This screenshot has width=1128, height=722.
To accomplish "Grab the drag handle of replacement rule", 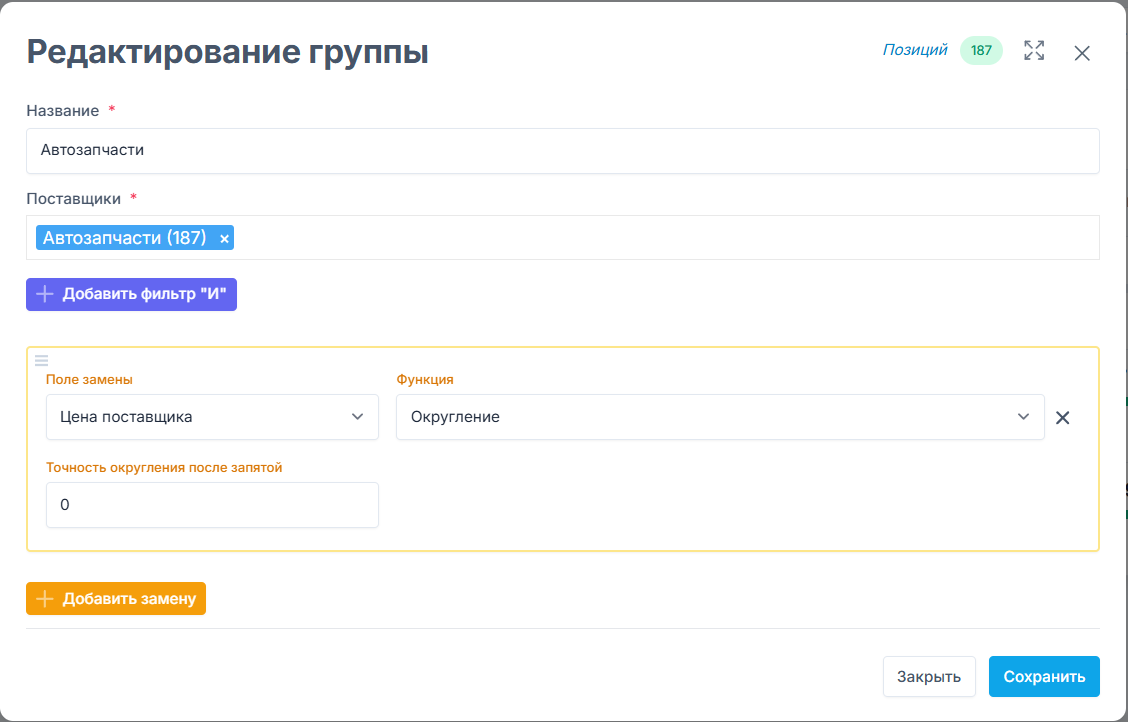I will point(42,360).
